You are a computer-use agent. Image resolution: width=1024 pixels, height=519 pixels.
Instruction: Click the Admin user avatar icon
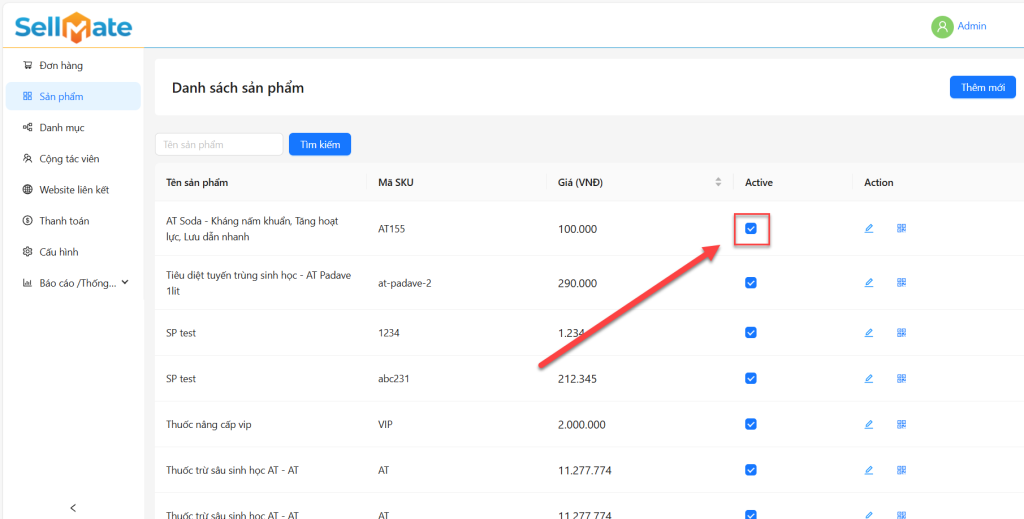tap(941, 27)
